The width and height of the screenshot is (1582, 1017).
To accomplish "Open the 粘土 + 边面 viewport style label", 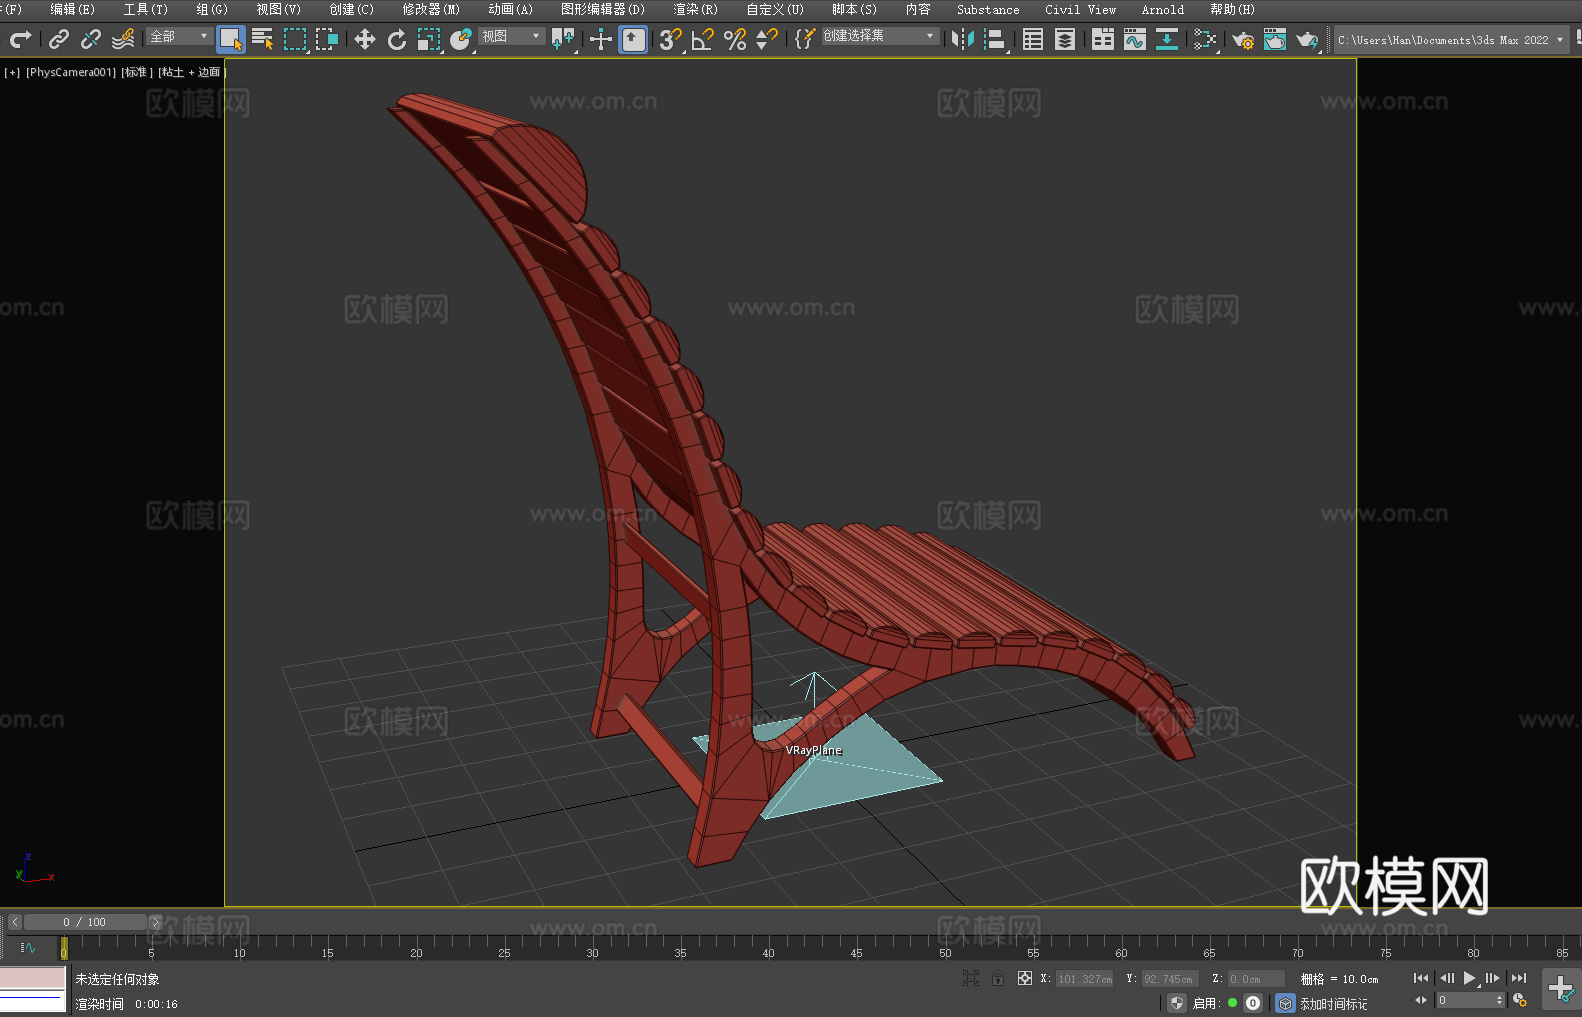I will (x=192, y=72).
